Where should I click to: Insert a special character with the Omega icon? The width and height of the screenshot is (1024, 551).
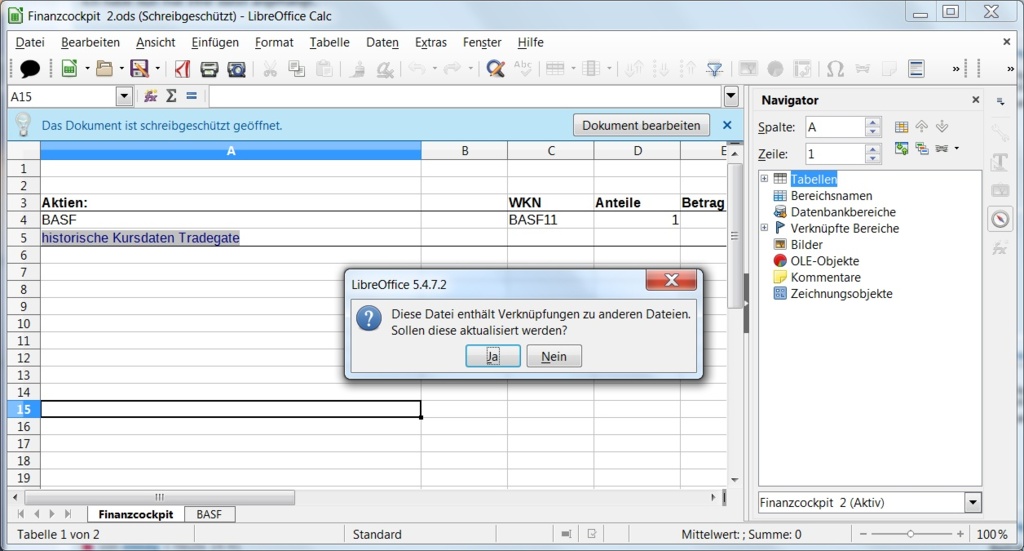click(x=835, y=68)
